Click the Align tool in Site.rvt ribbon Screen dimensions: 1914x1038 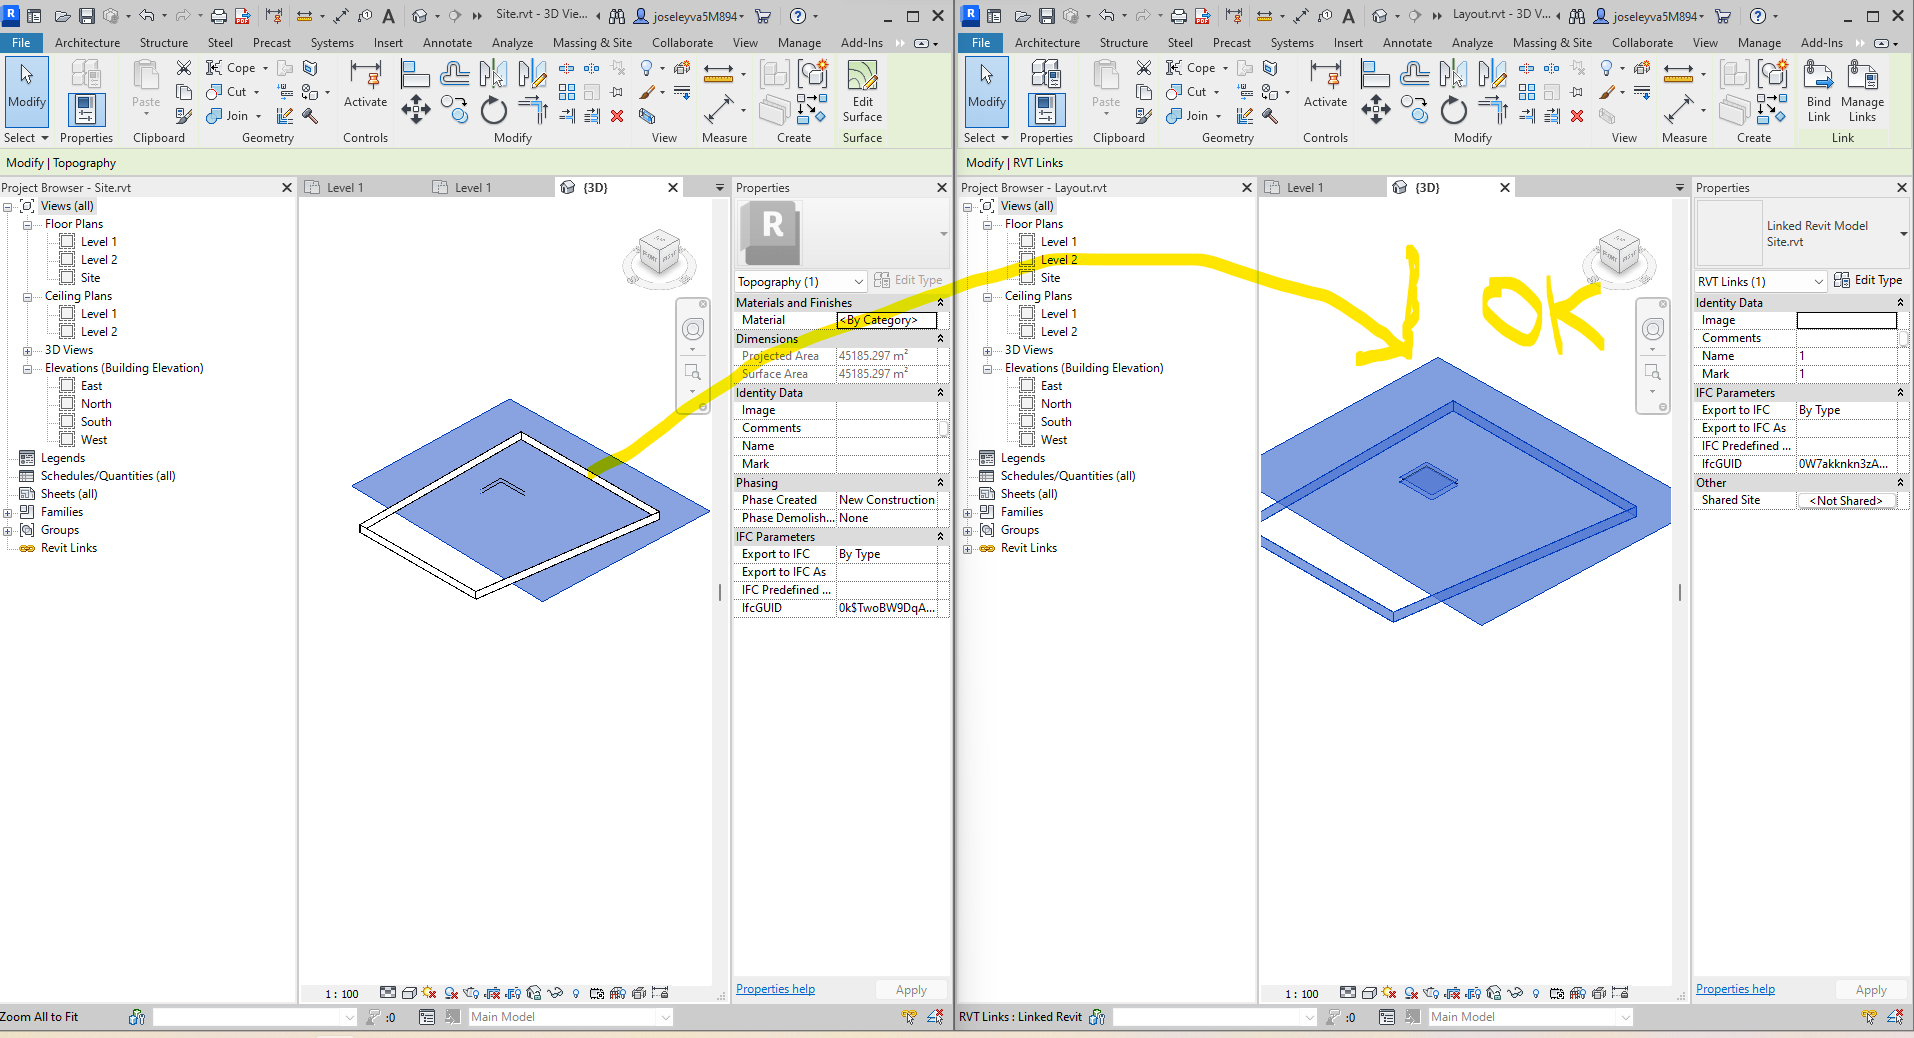(x=415, y=73)
